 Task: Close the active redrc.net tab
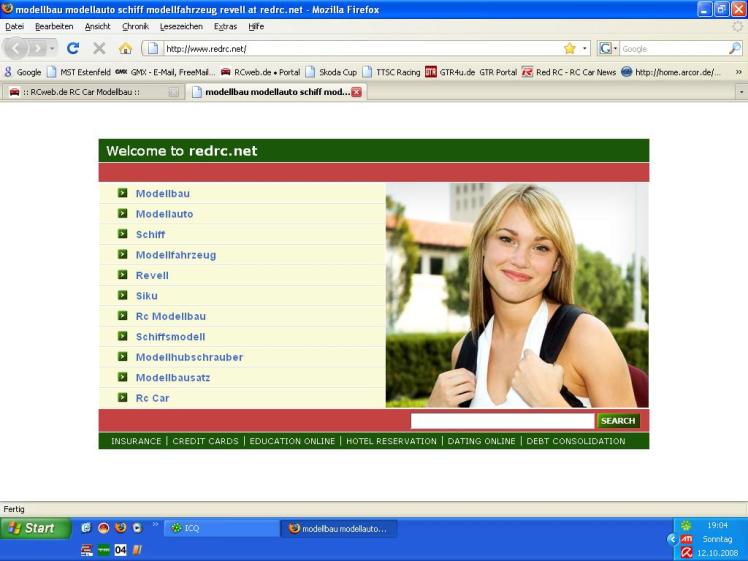(357, 92)
